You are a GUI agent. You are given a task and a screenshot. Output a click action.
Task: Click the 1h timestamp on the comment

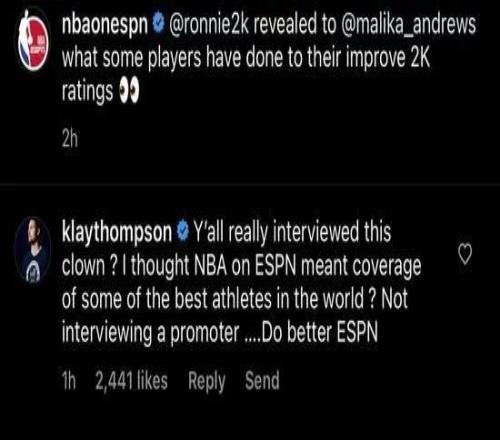pyautogui.click(x=69, y=381)
